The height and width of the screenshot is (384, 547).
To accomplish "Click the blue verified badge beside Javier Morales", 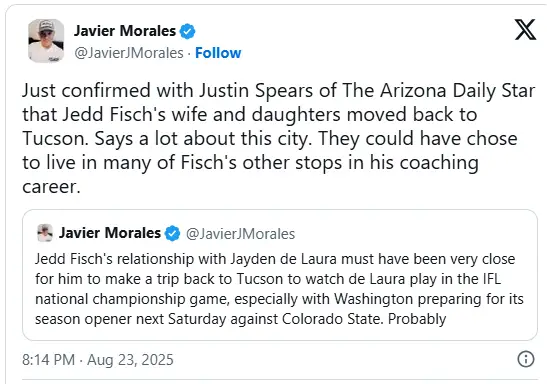I will pos(187,31).
